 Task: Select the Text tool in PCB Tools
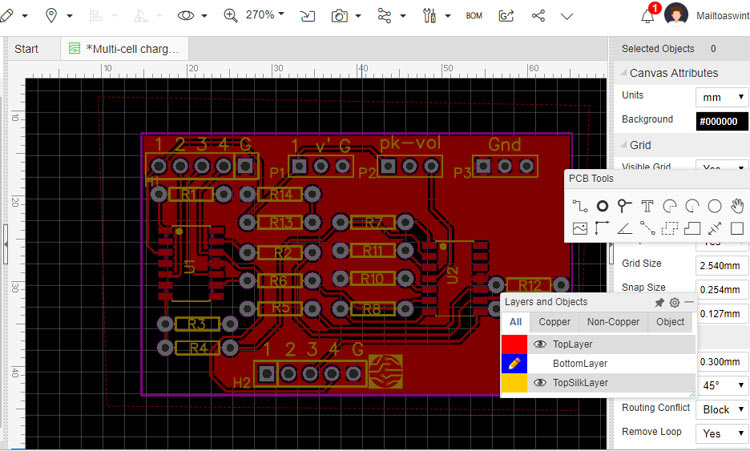pos(647,206)
